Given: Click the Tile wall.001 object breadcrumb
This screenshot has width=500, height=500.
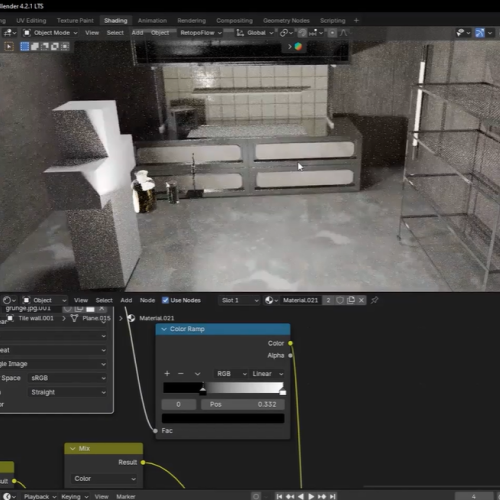Looking at the screenshot, I should pos(31,318).
